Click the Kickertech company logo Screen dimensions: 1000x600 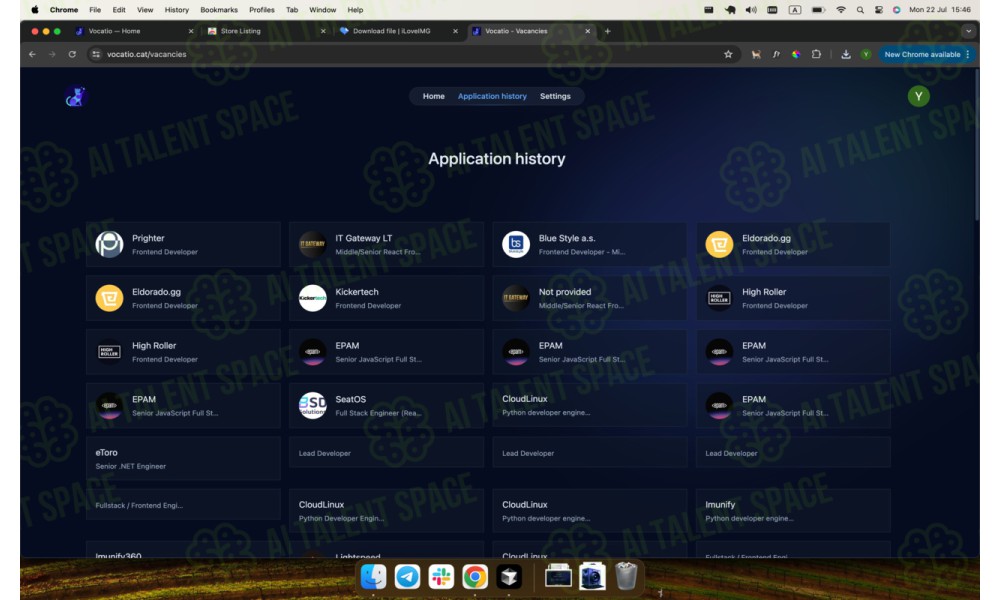[312, 298]
